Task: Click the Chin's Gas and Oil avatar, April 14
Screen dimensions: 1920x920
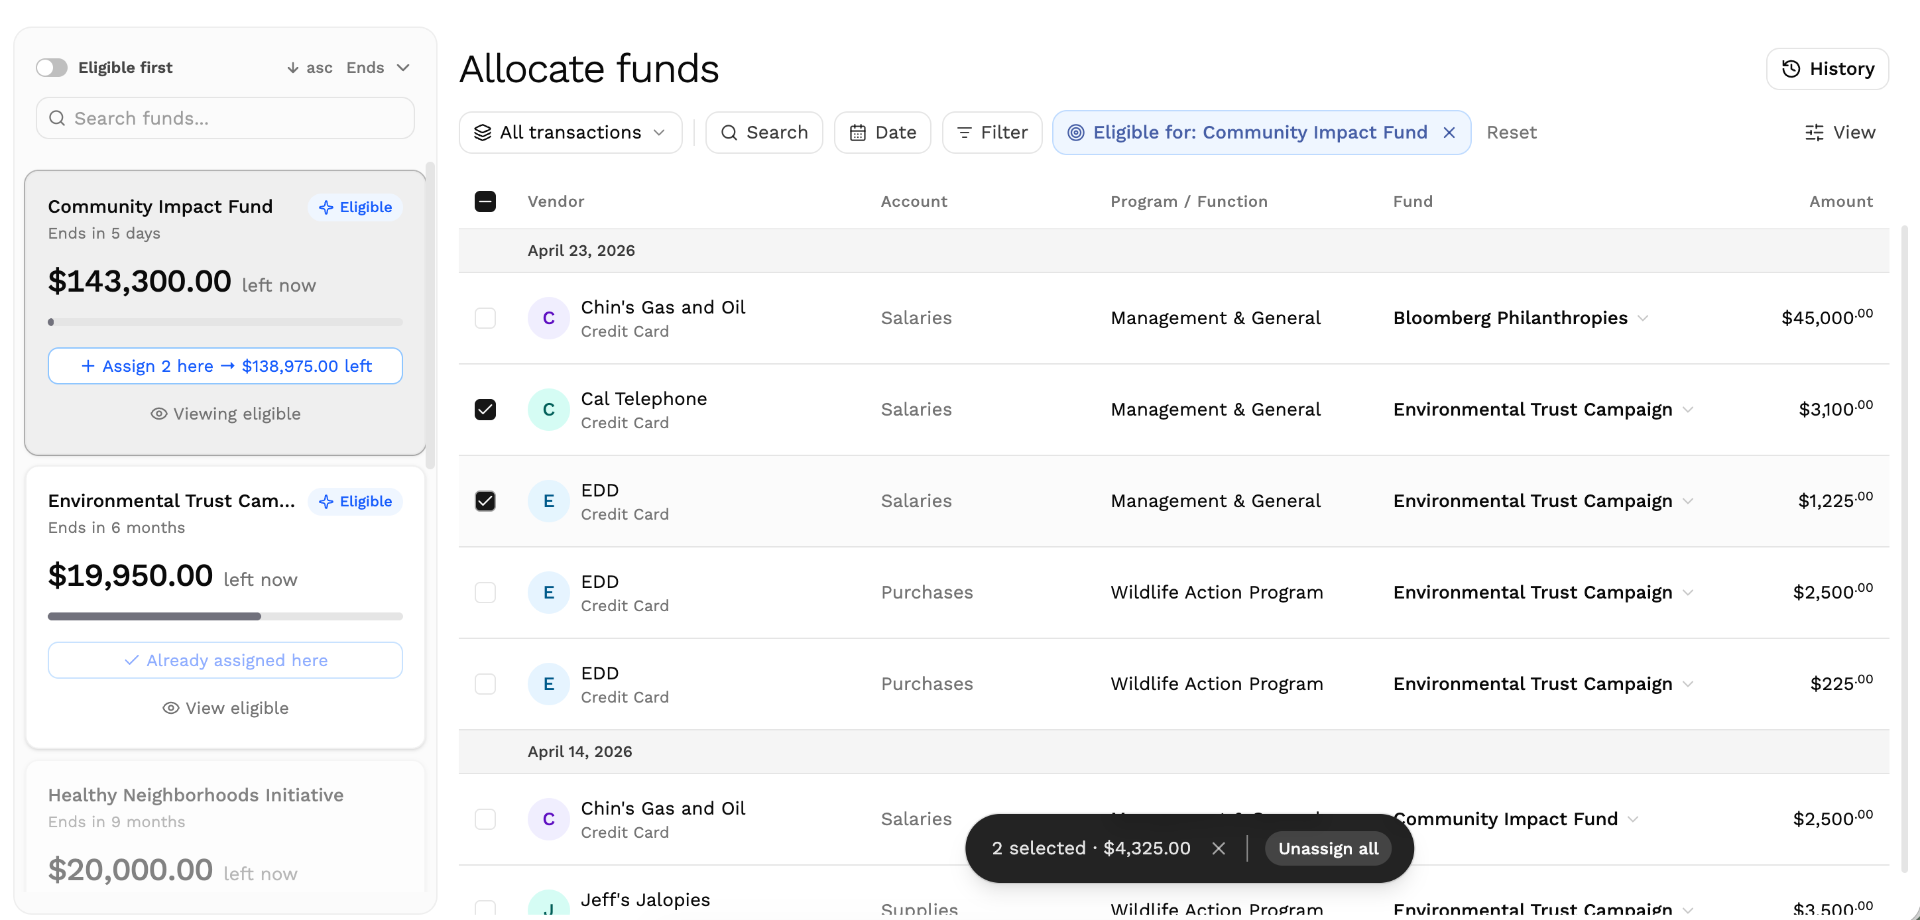Action: pos(548,819)
